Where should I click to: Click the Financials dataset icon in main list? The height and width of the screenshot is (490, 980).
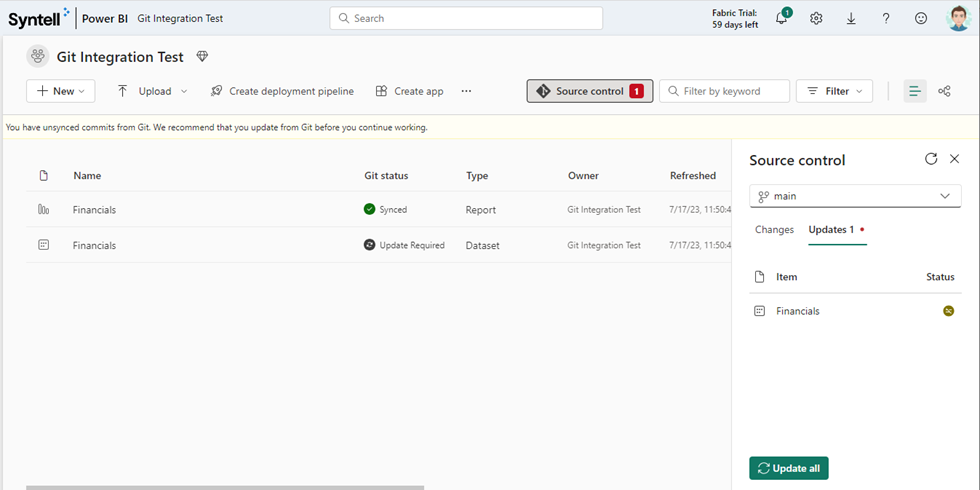(43, 245)
